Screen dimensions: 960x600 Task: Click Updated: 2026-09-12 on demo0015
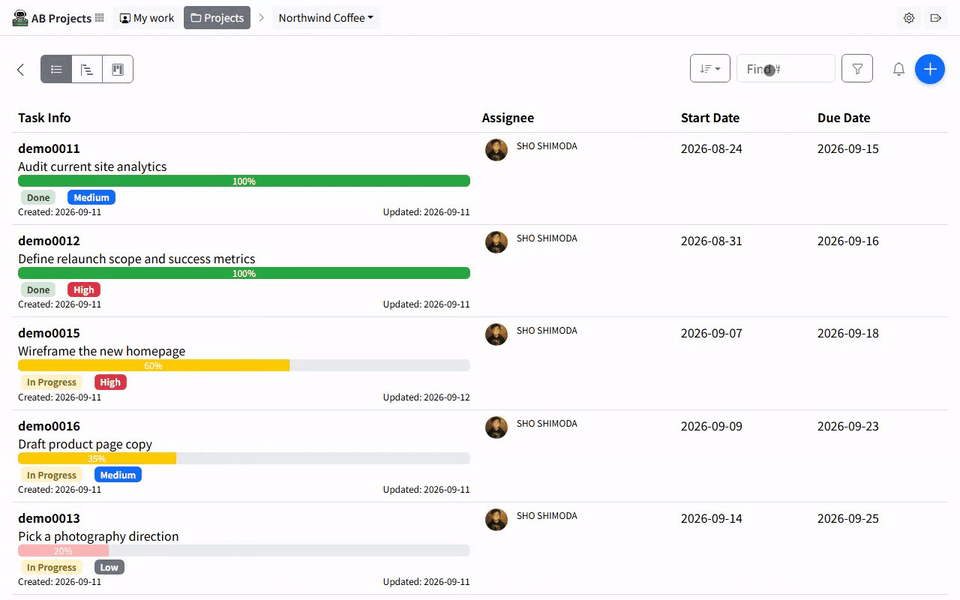[426, 397]
